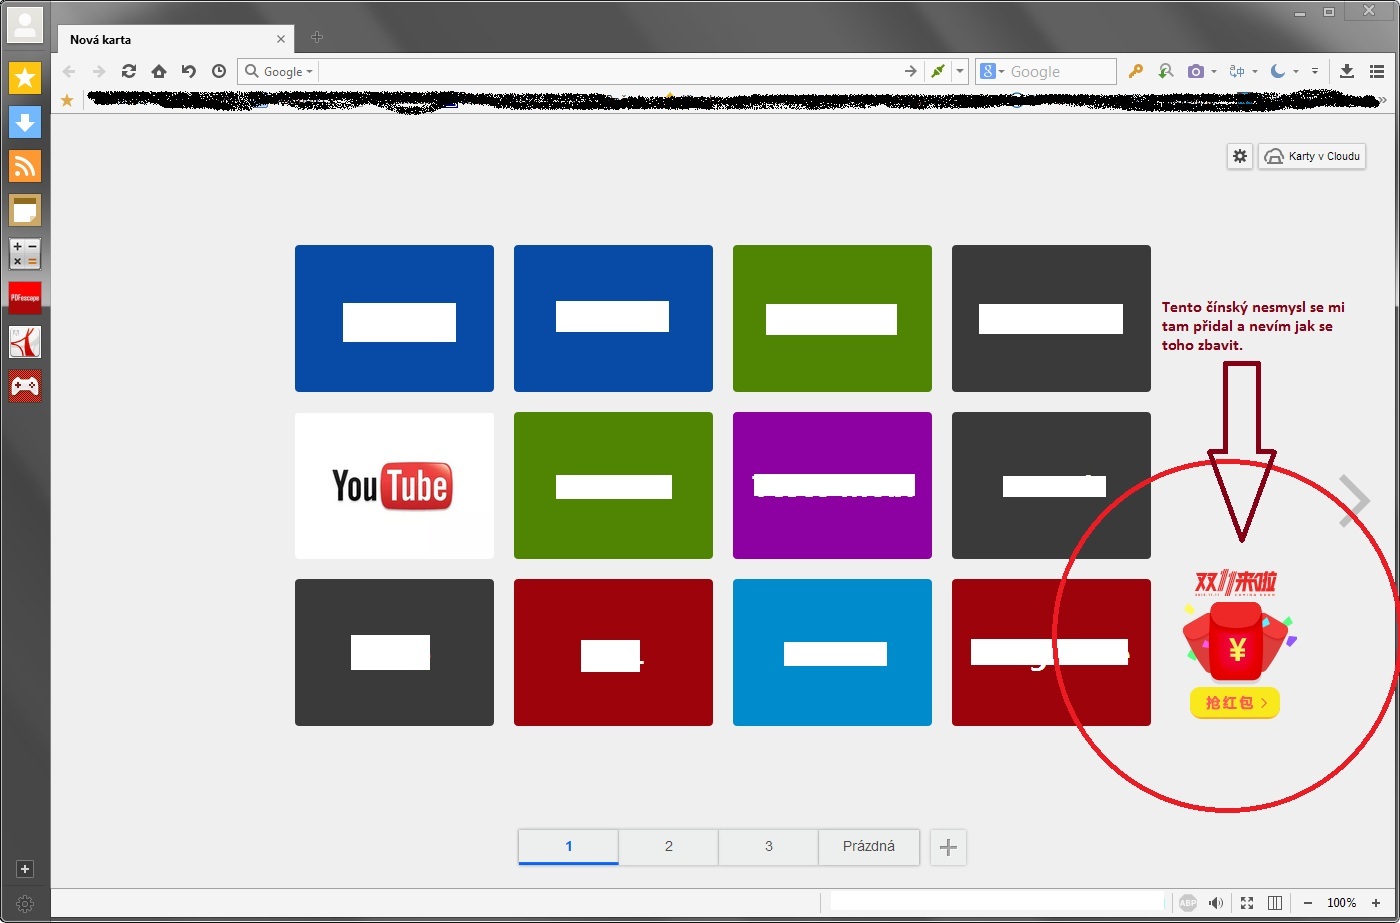Image resolution: width=1400 pixels, height=923 pixels.
Task: Expand the night mode dropdown arrow
Action: click(x=1295, y=72)
